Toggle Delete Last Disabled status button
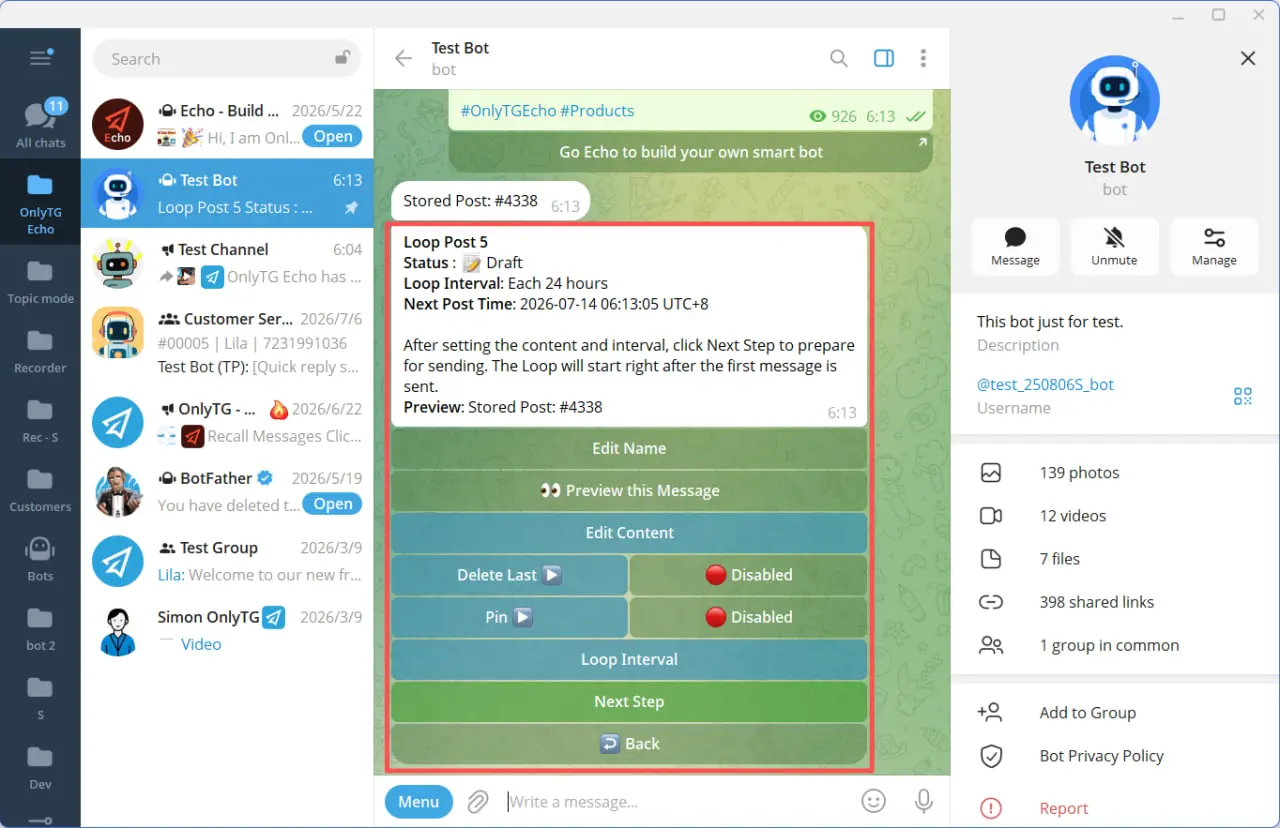Image resolution: width=1280 pixels, height=828 pixels. coord(748,575)
